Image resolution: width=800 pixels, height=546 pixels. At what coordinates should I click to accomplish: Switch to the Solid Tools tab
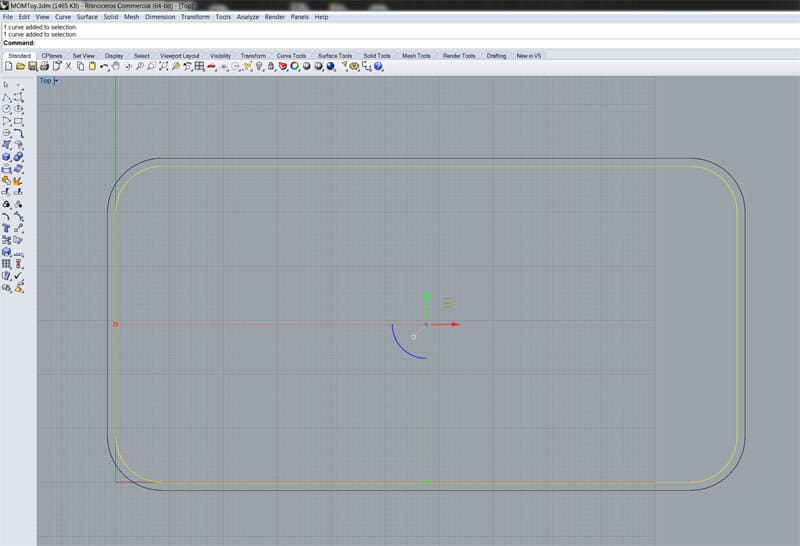coord(377,56)
